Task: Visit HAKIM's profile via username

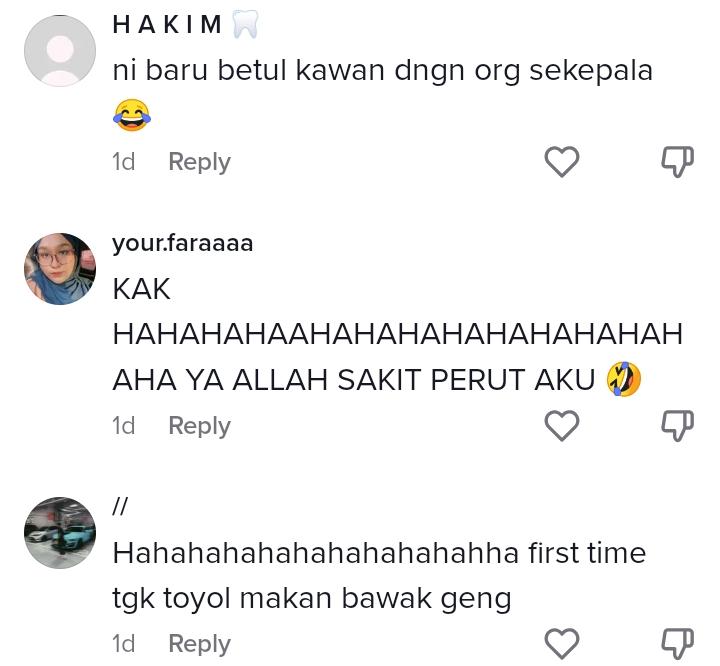Action: click(x=167, y=25)
